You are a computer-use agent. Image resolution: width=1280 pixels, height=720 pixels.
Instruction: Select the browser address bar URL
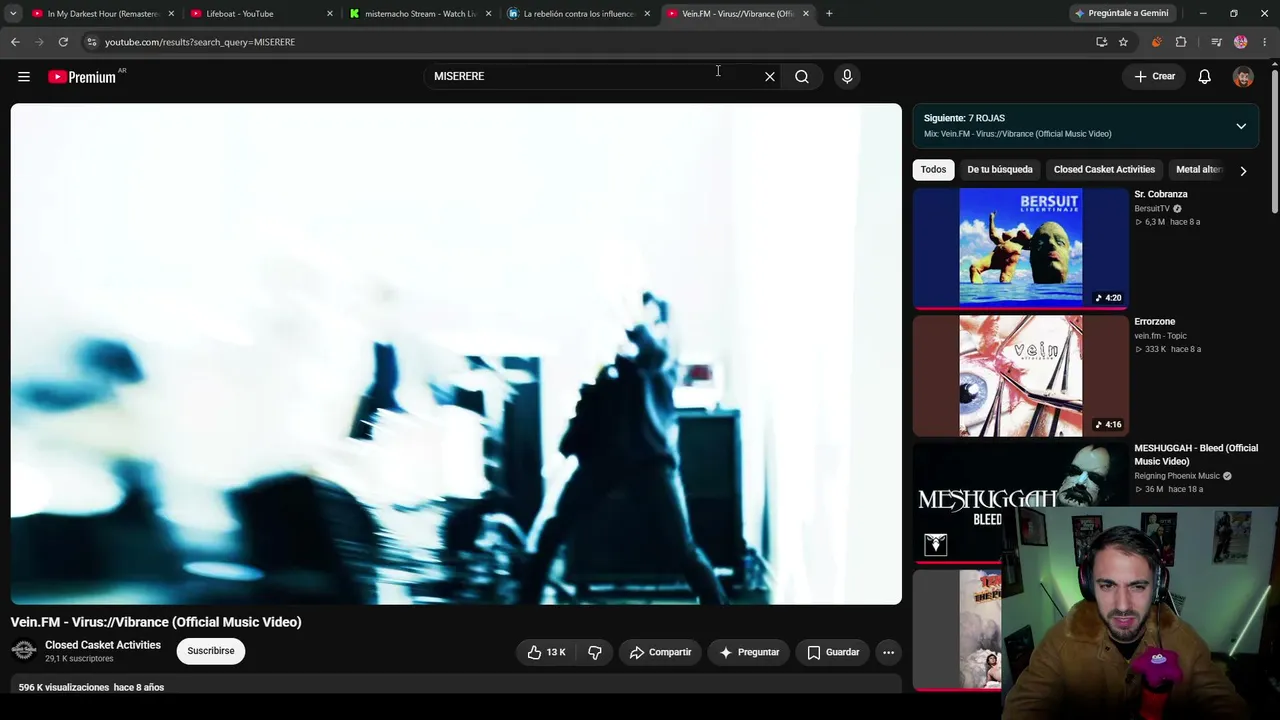[200, 42]
